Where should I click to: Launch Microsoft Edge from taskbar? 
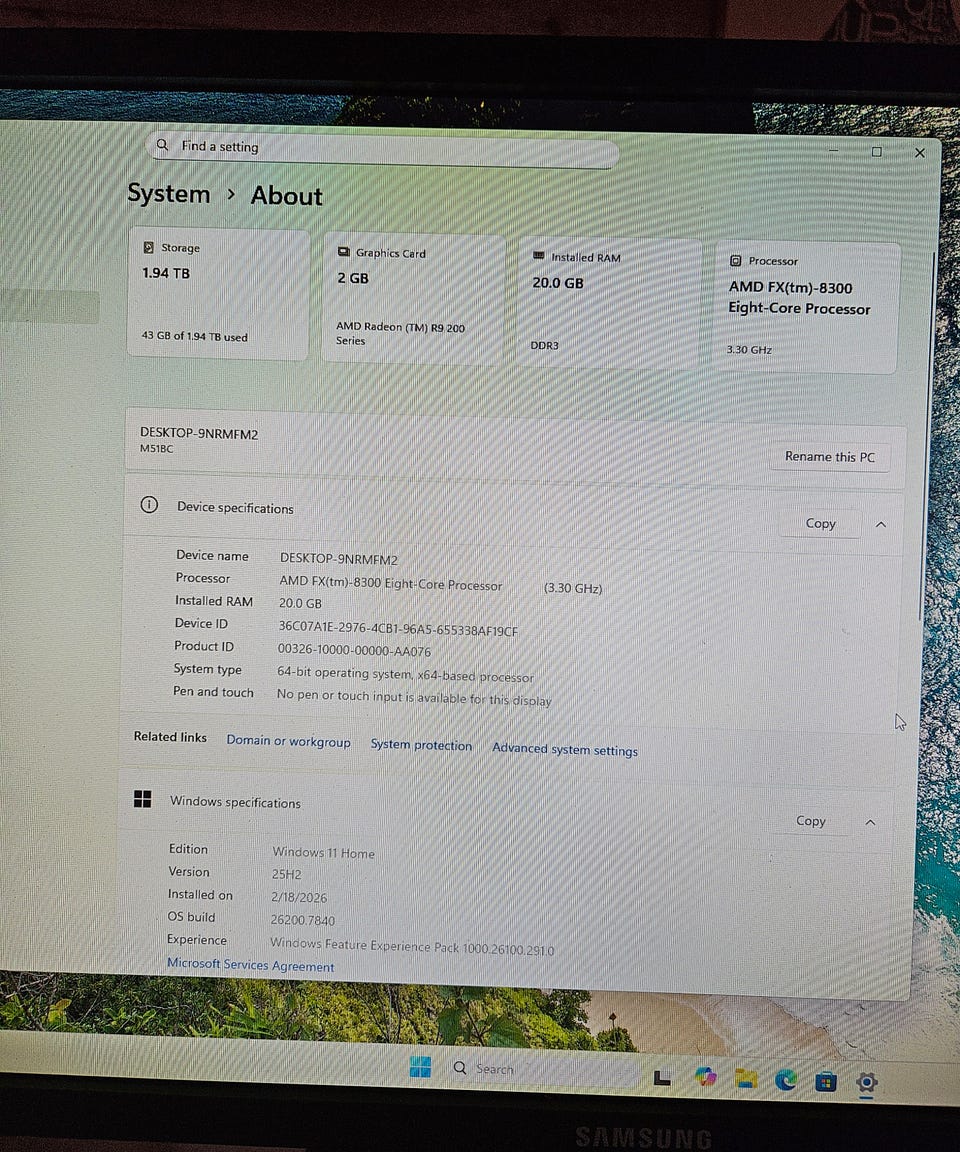pyautogui.click(x=786, y=1080)
